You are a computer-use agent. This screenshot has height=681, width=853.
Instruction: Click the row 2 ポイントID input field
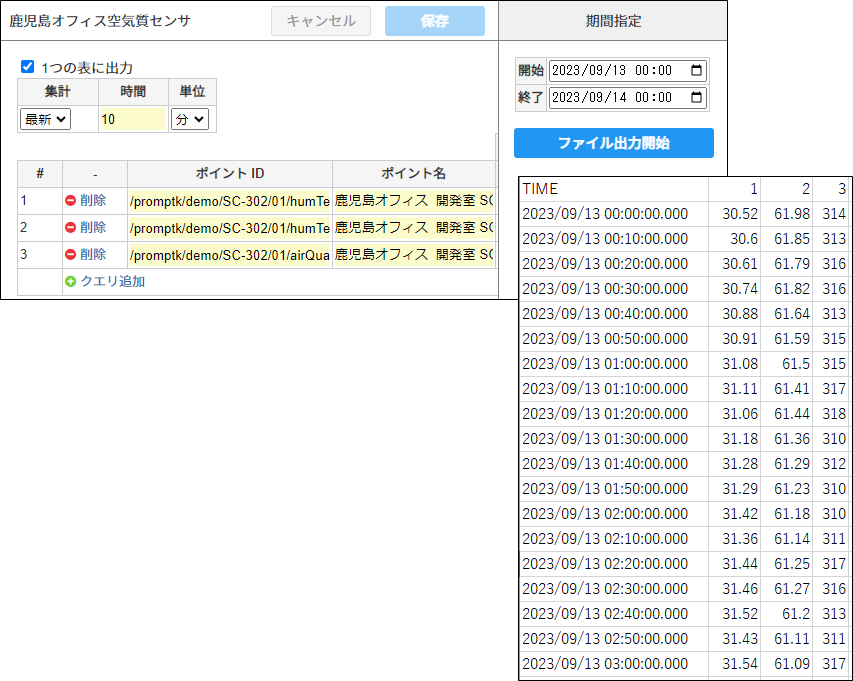tap(230, 228)
